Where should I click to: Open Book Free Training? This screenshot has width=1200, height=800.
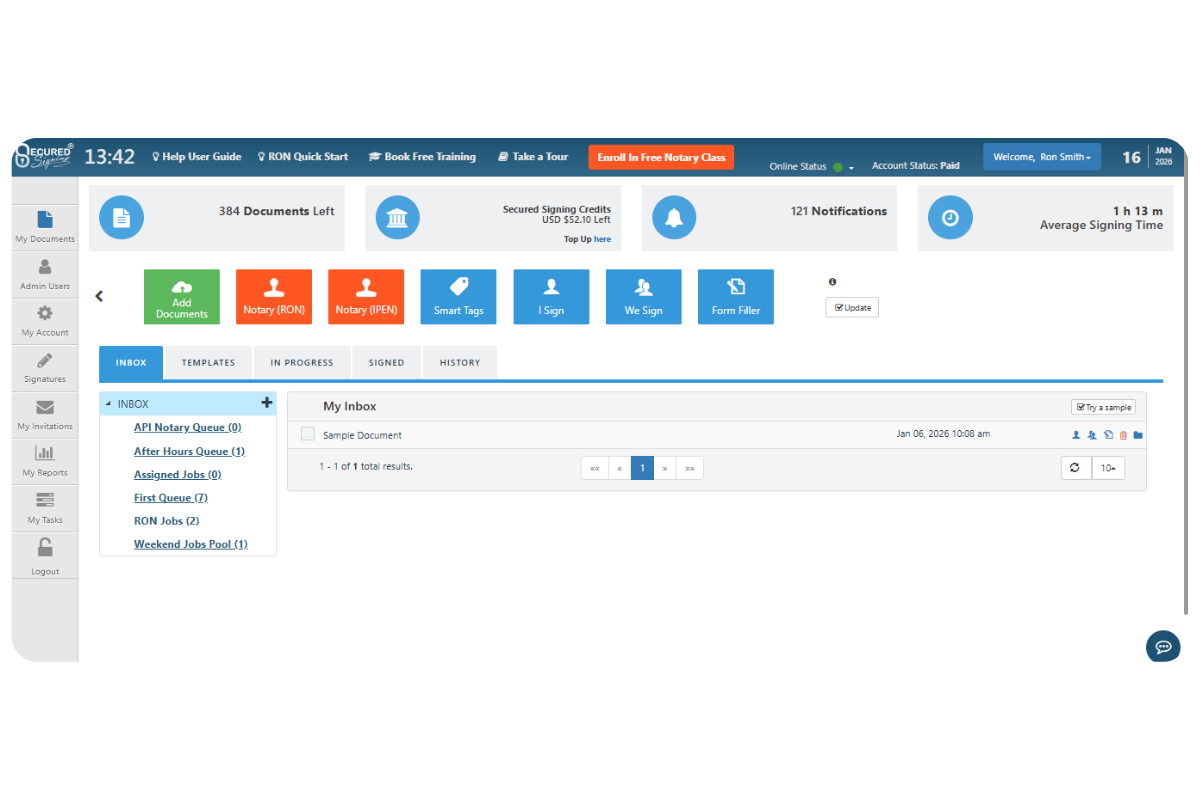pyautogui.click(x=422, y=157)
